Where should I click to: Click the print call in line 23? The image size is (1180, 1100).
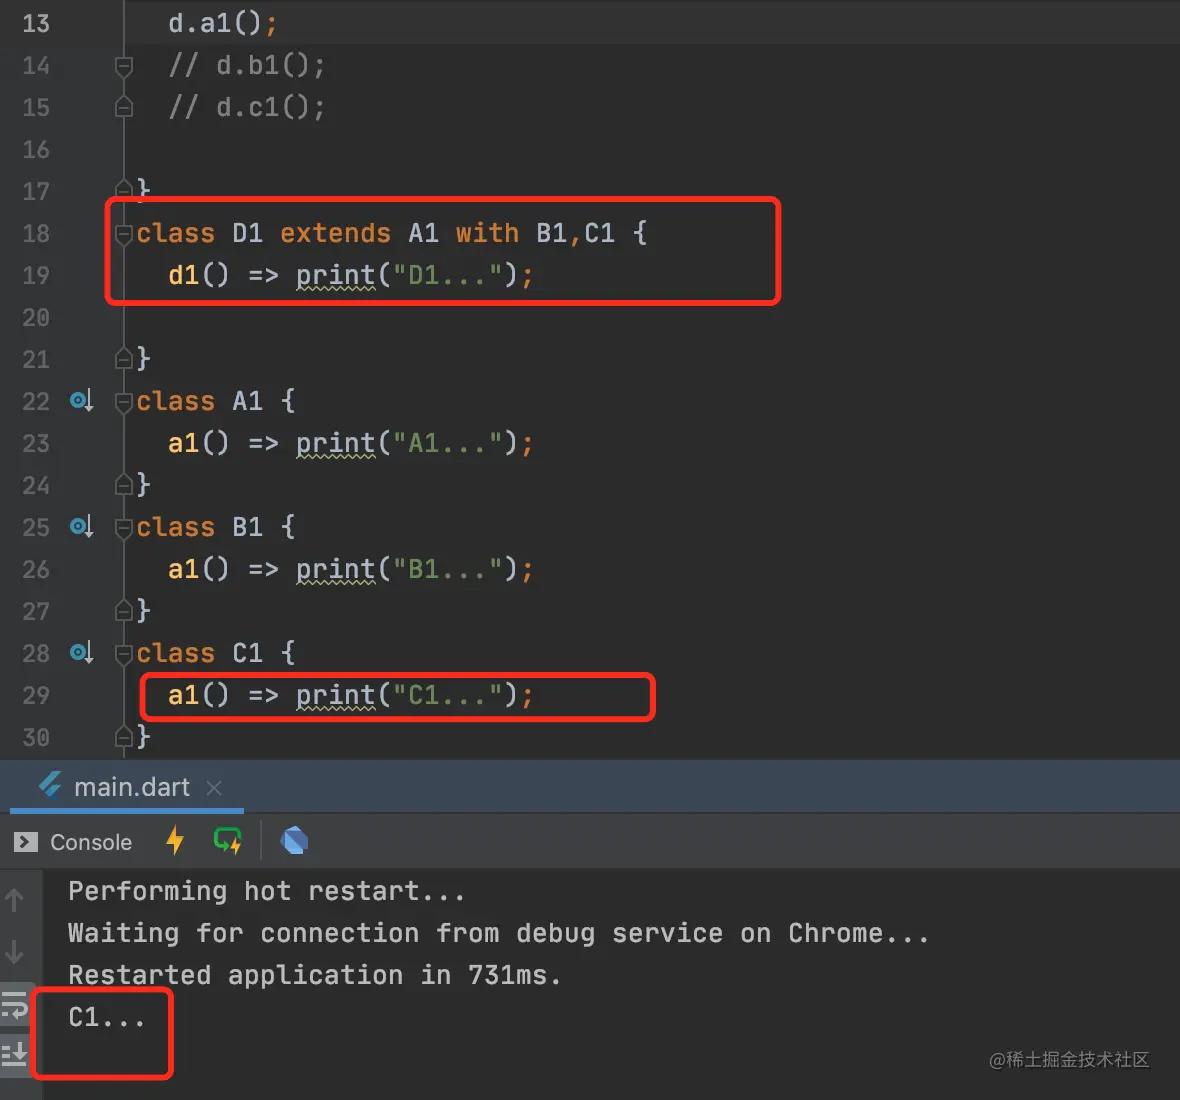[336, 443]
